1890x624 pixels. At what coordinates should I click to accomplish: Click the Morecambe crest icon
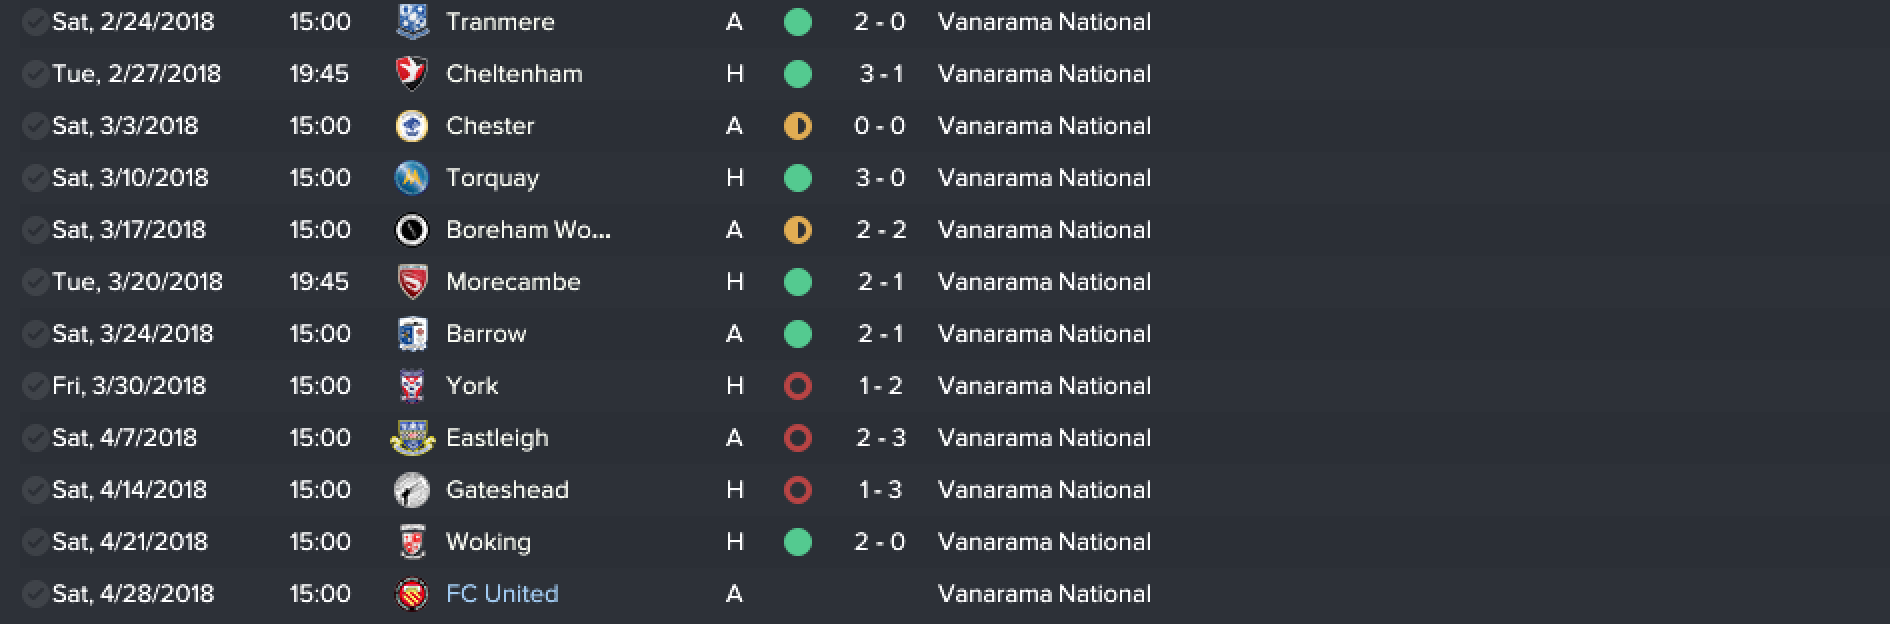[412, 282]
